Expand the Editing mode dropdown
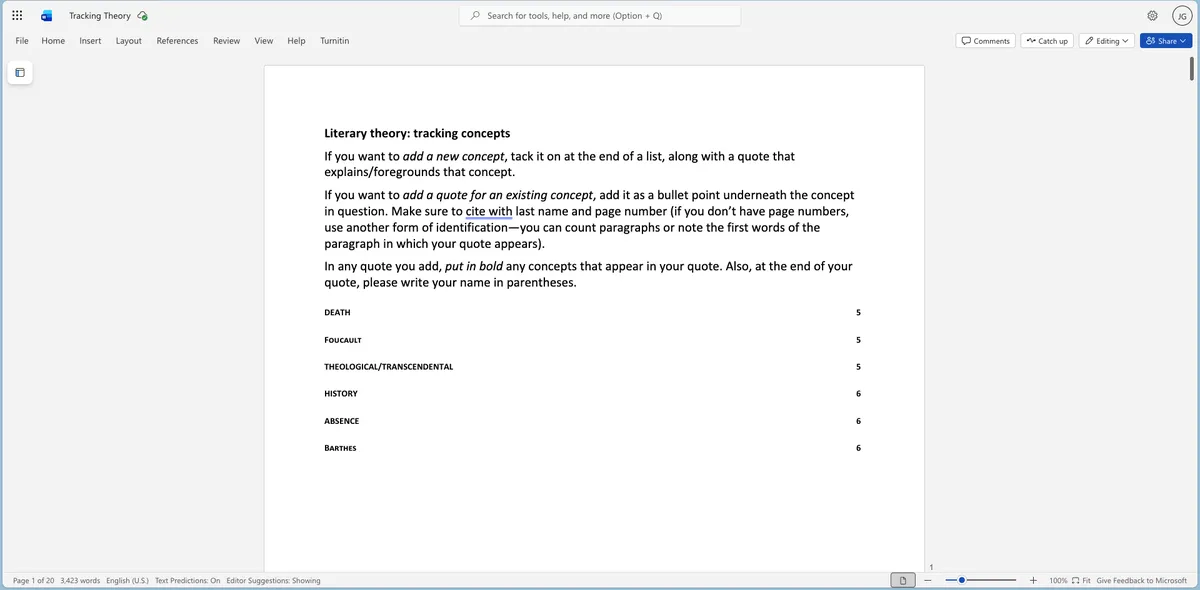1200x590 pixels. [1105, 41]
